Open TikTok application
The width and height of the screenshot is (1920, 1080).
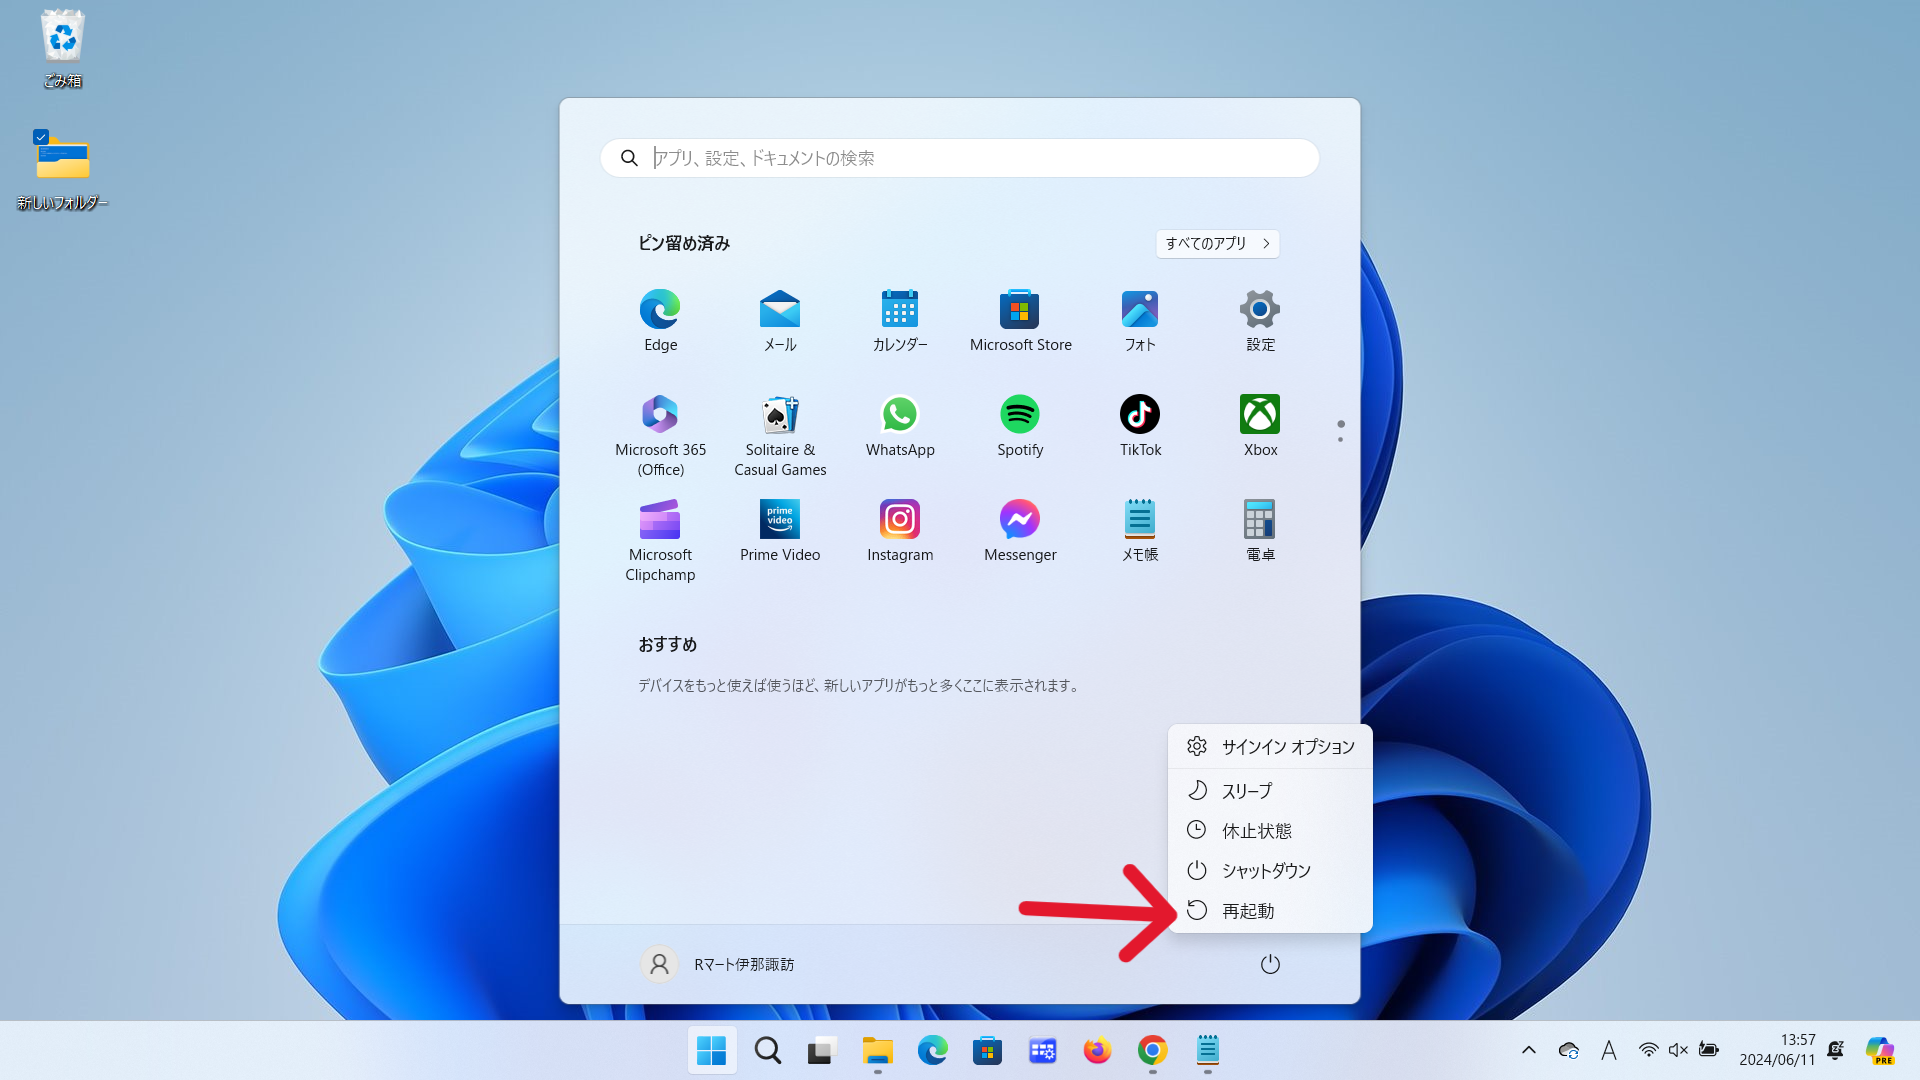coord(1141,413)
